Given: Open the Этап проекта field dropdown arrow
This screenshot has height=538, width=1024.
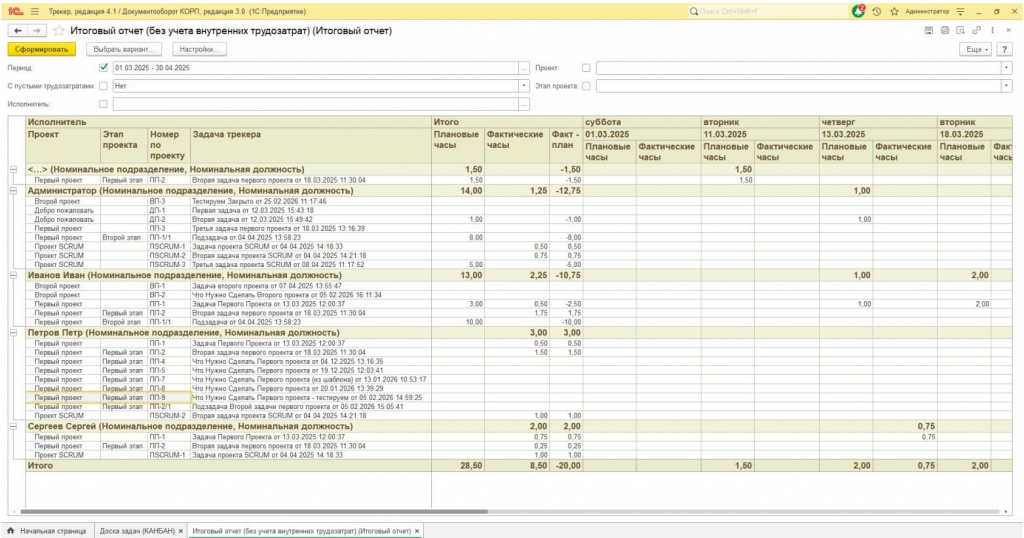Looking at the screenshot, I should pyautogui.click(x=1006, y=86).
